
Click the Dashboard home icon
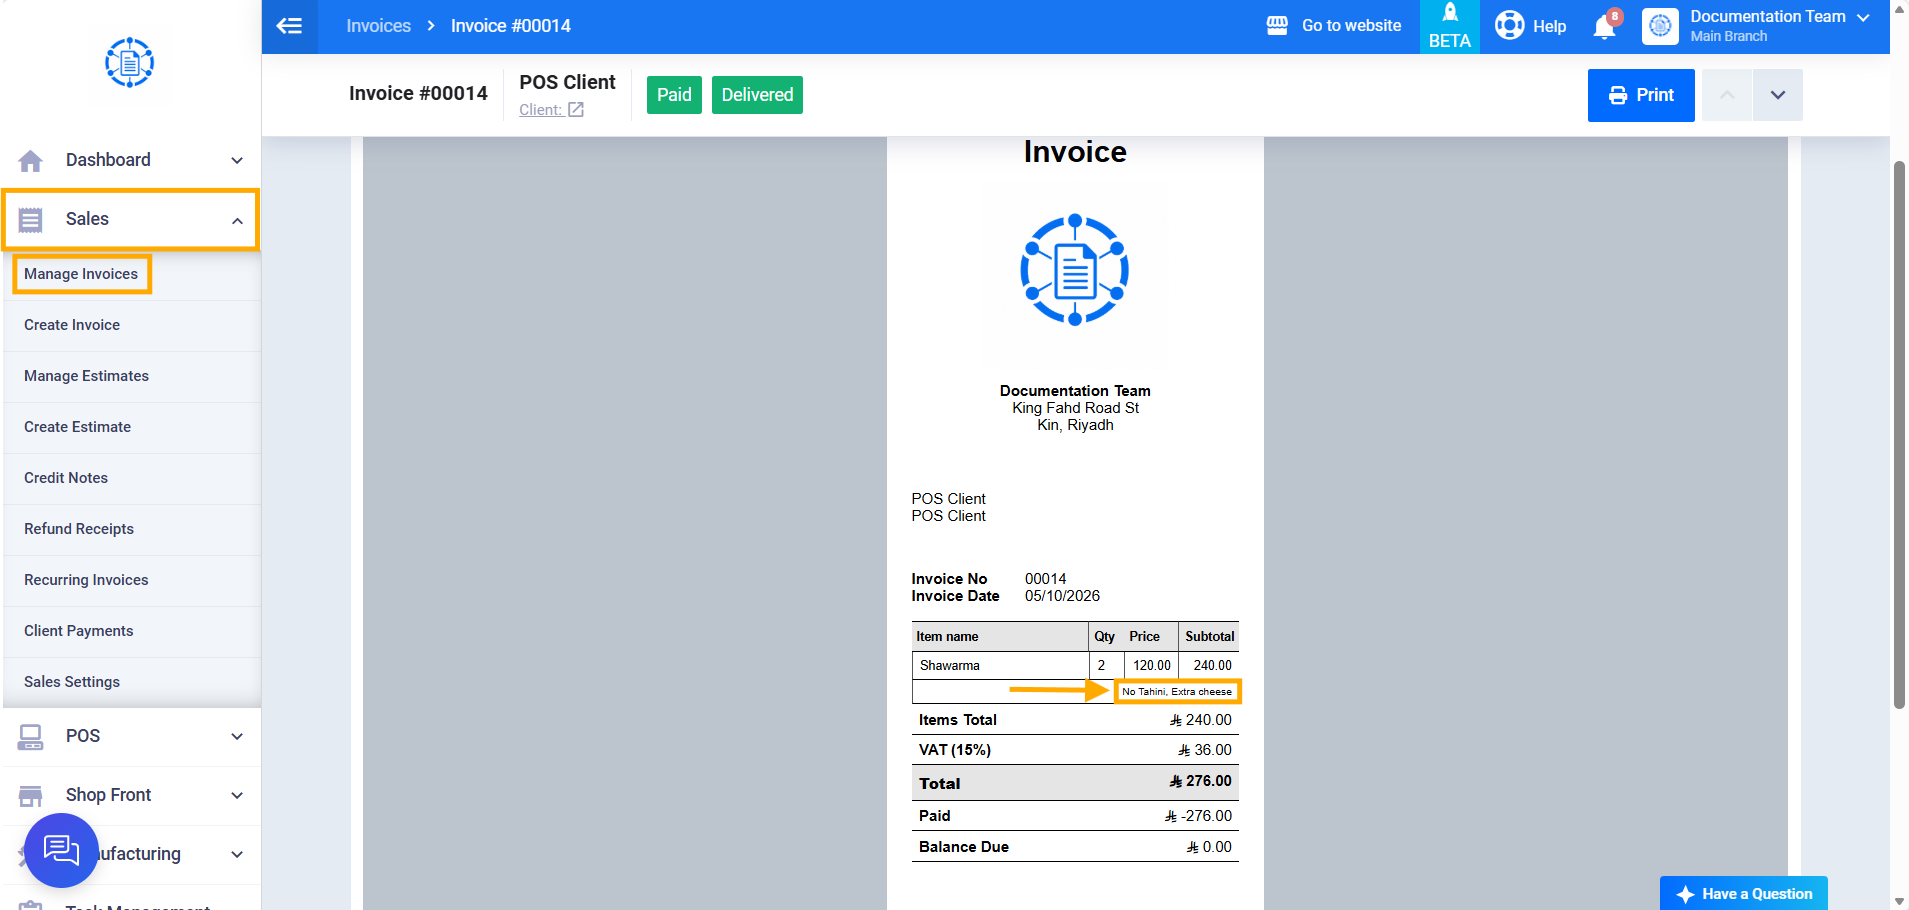31,160
